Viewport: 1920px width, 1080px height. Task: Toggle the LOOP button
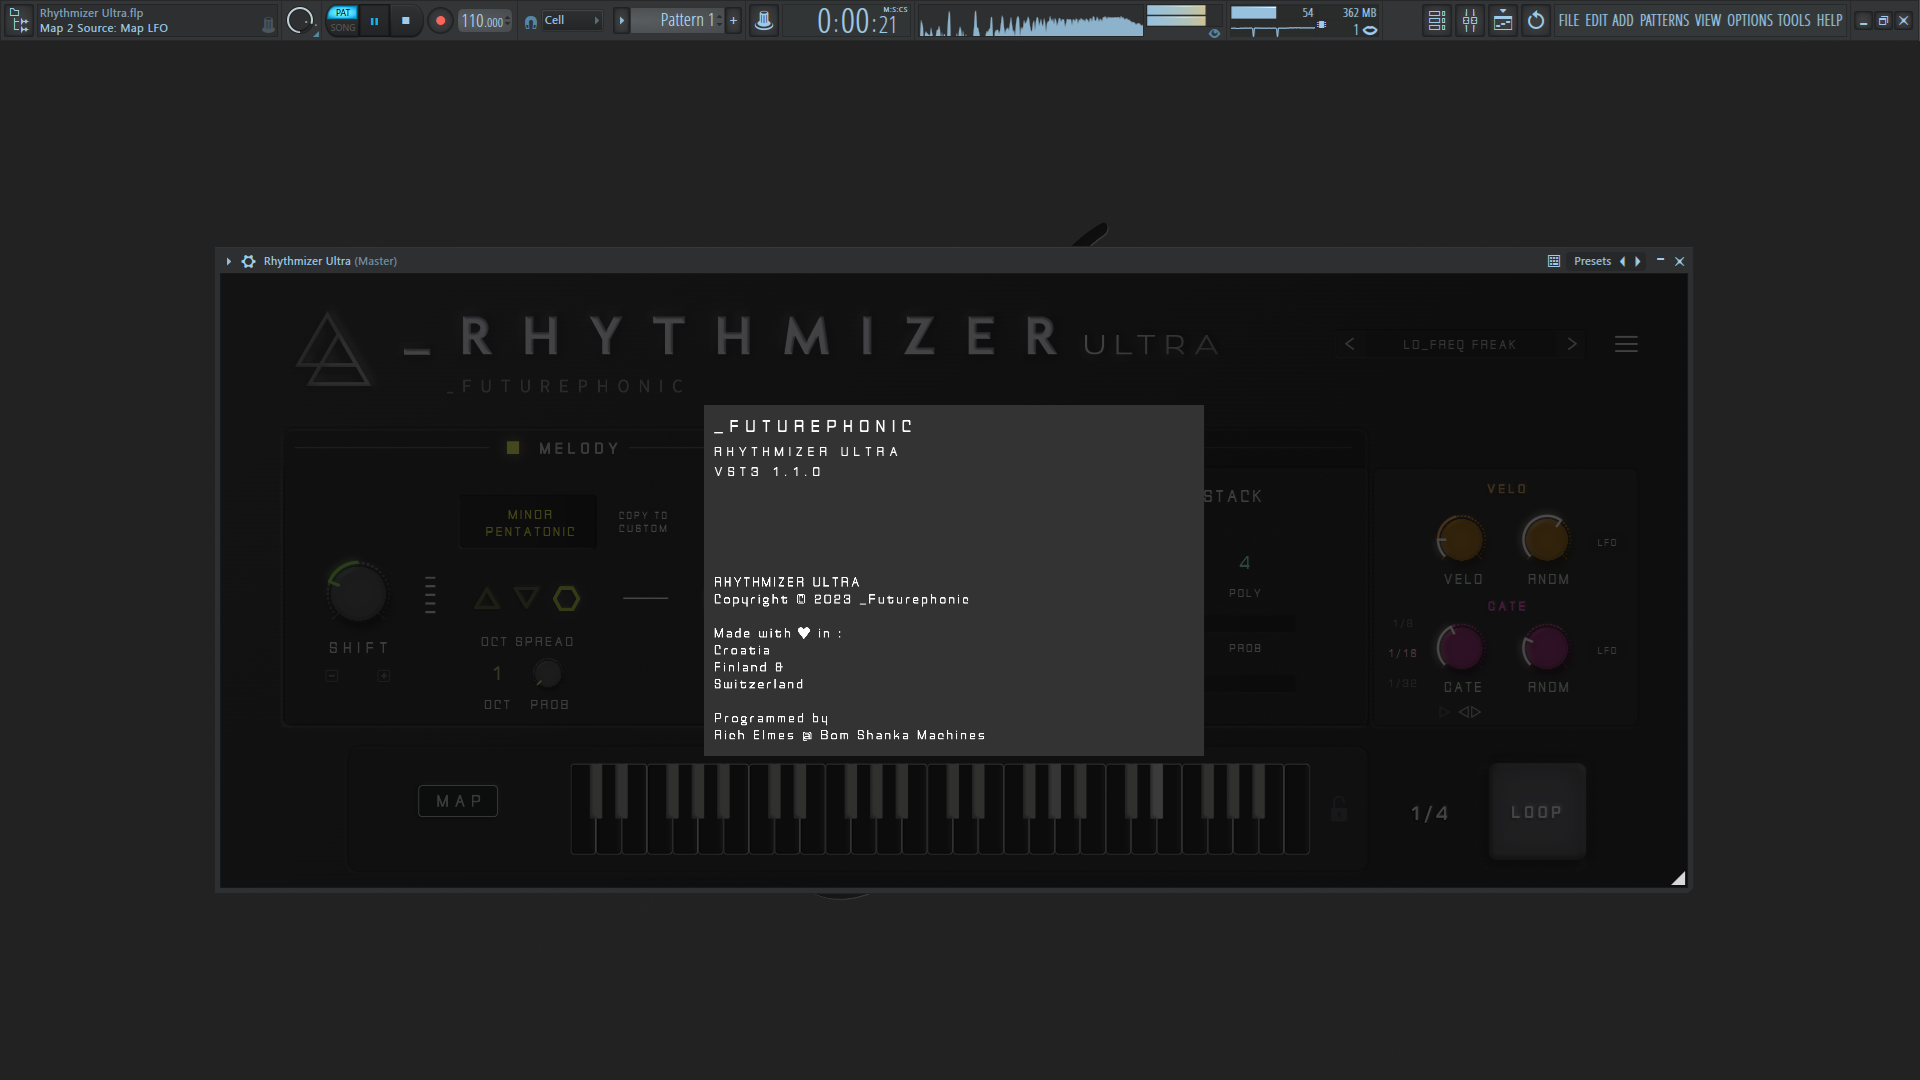pyautogui.click(x=1537, y=811)
